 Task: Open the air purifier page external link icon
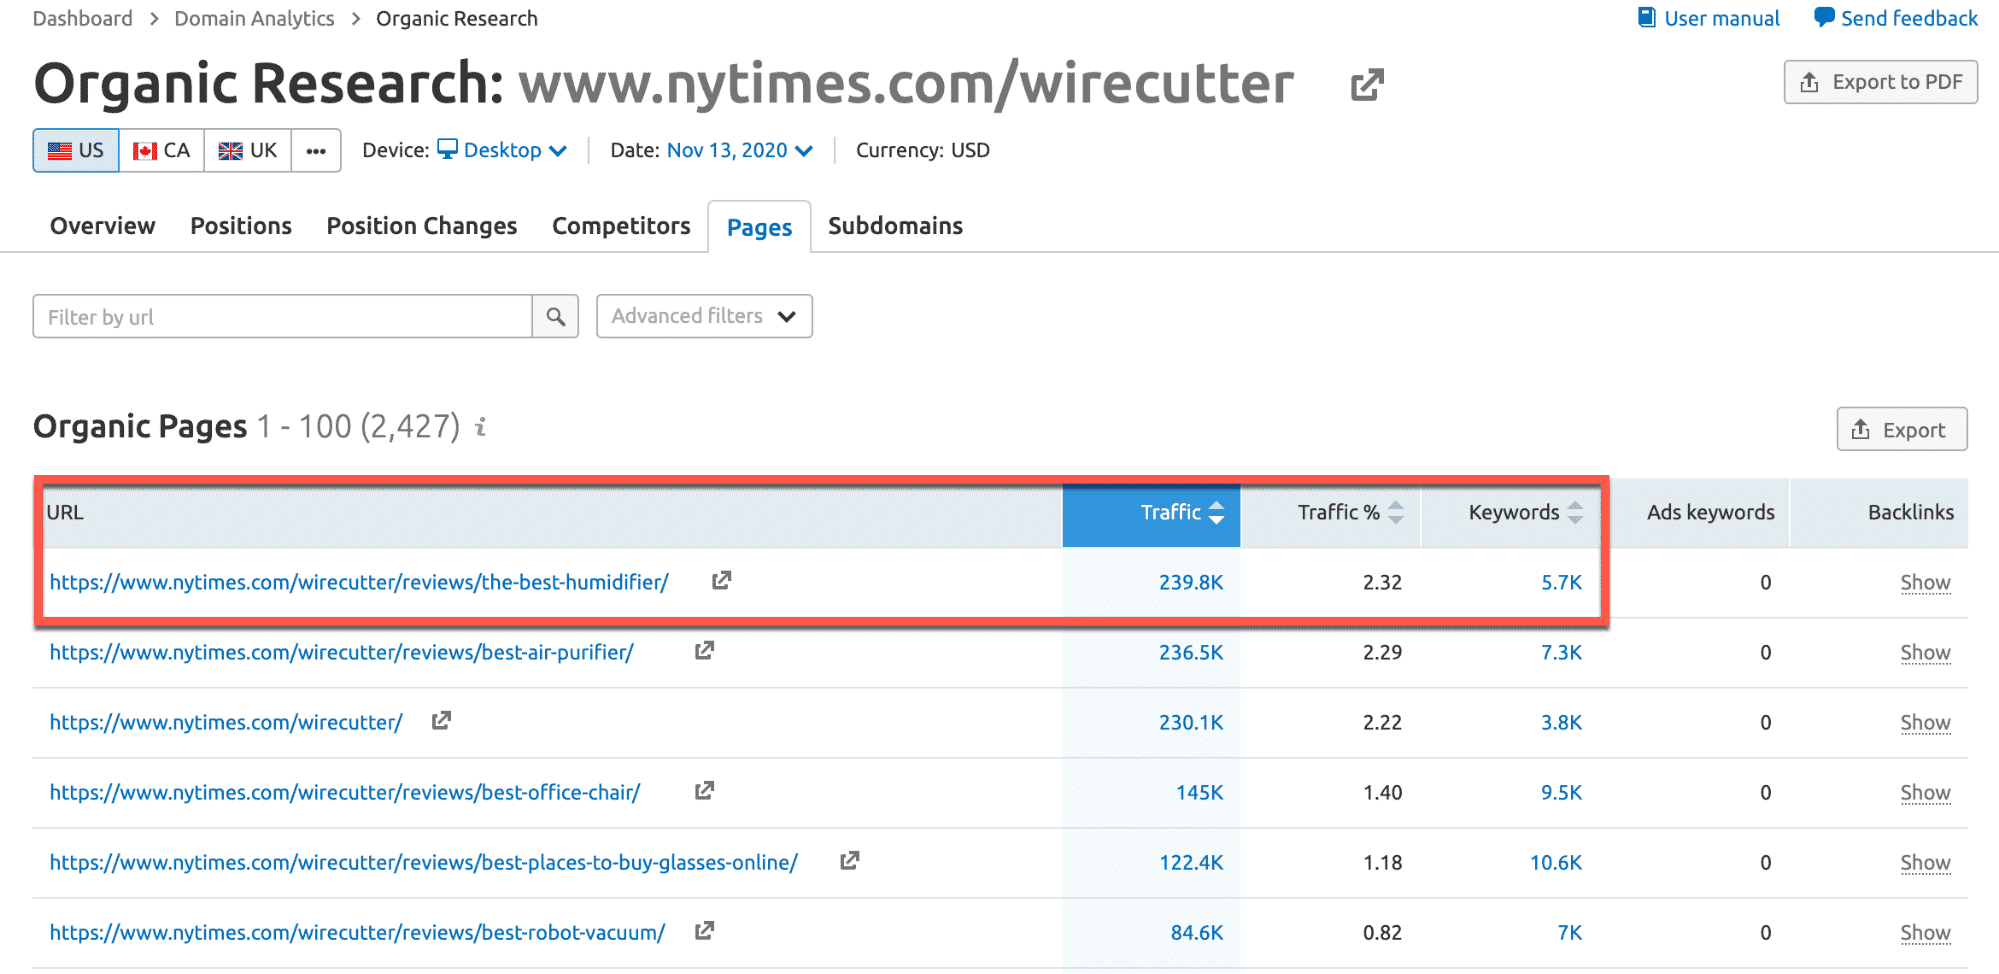[704, 650]
